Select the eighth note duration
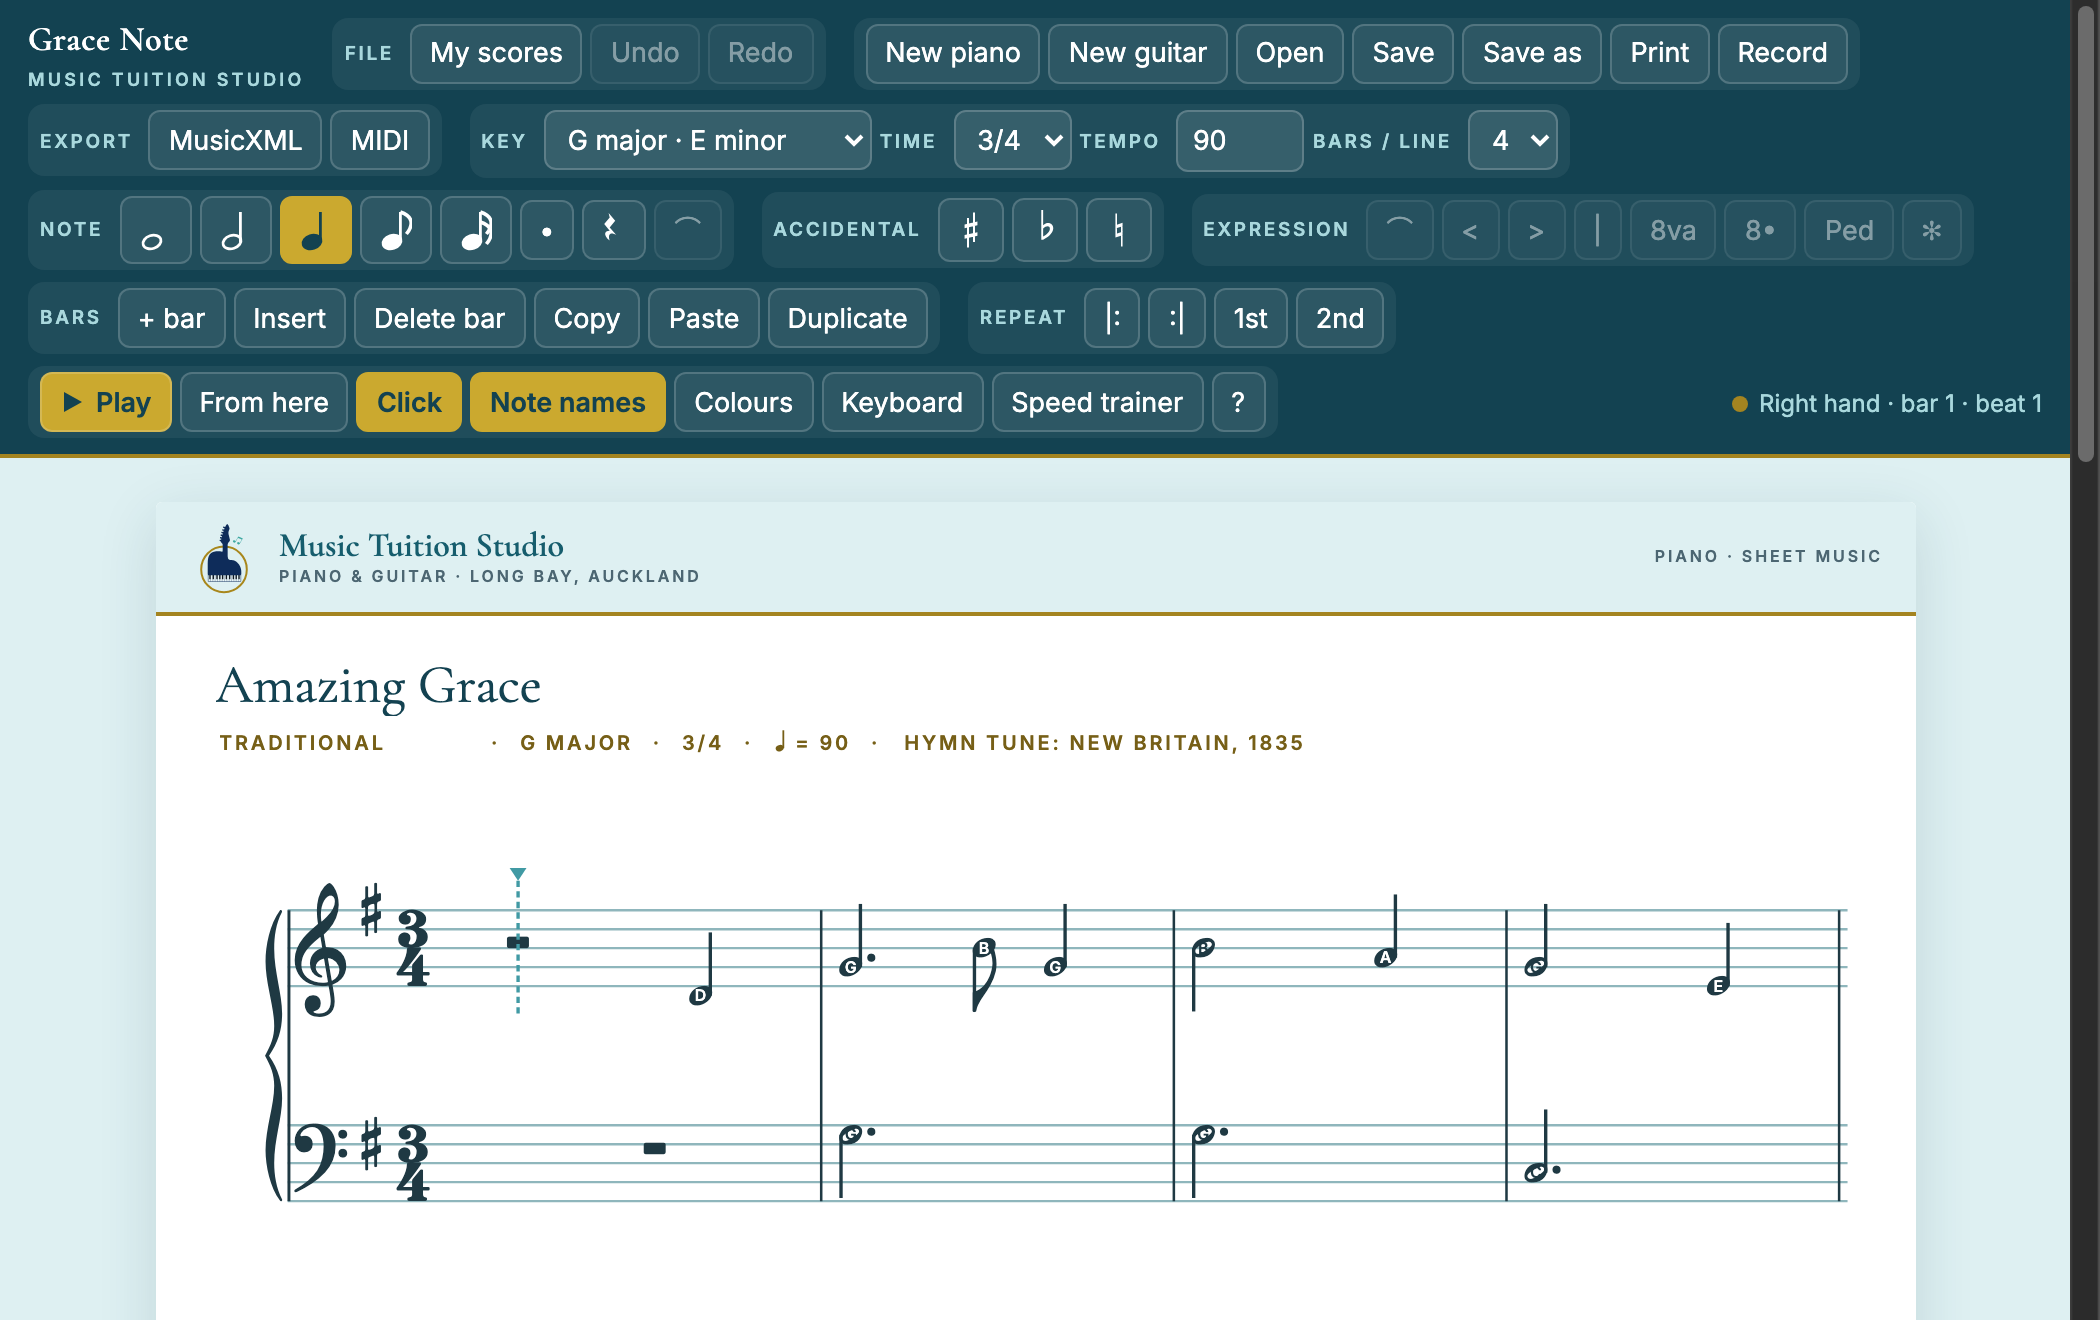Viewport: 2100px width, 1320px height. (x=395, y=230)
